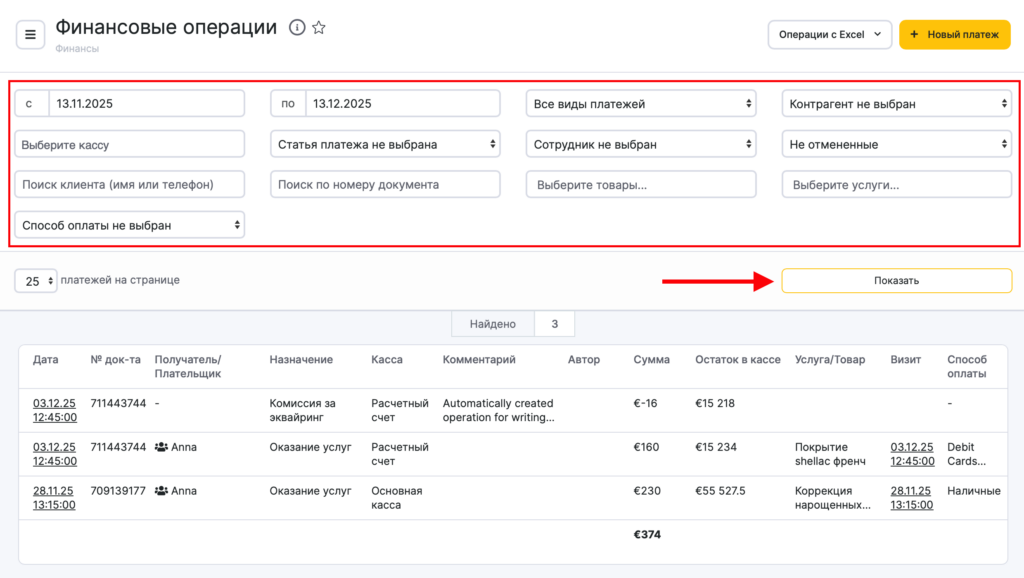Focus the Поиск клиента search field
Image resolution: width=1024 pixels, height=578 pixels.
(x=129, y=185)
